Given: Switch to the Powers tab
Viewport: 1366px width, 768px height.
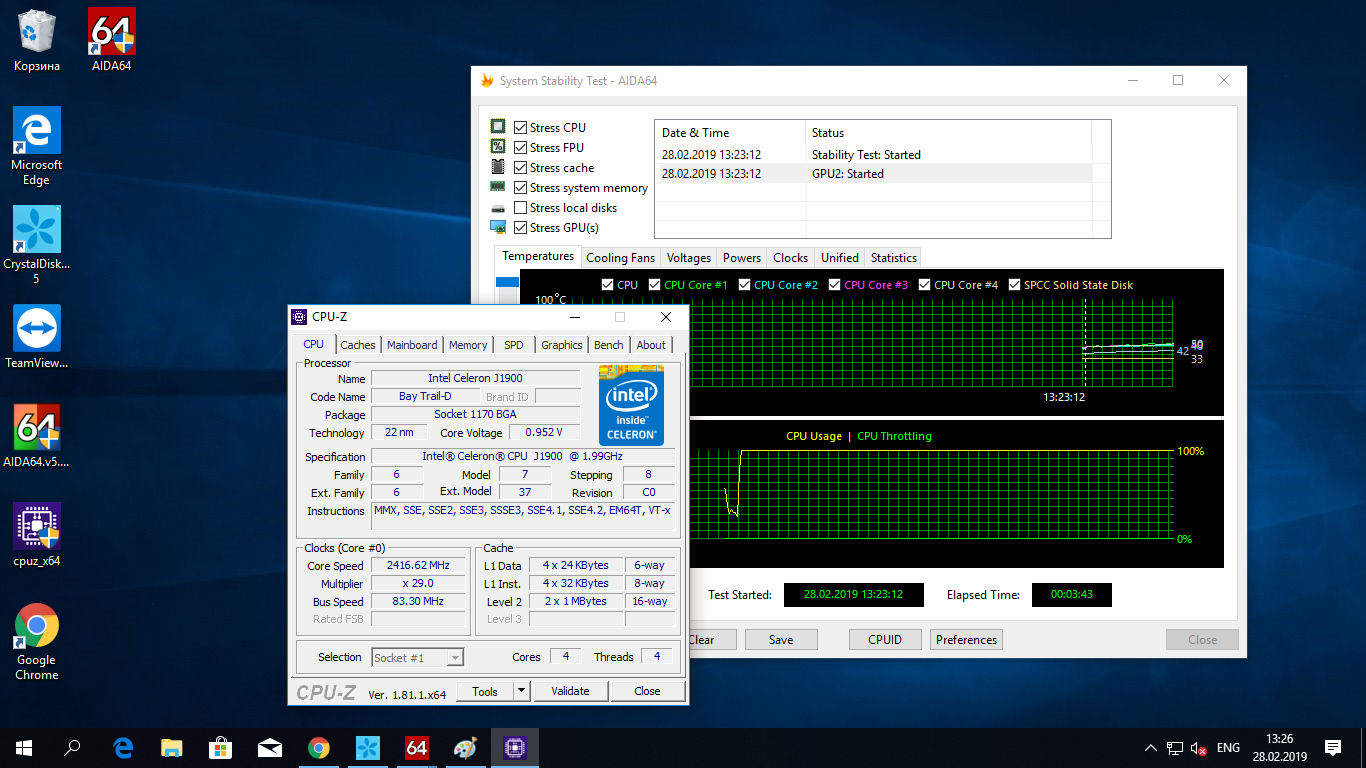Looking at the screenshot, I should coord(742,258).
